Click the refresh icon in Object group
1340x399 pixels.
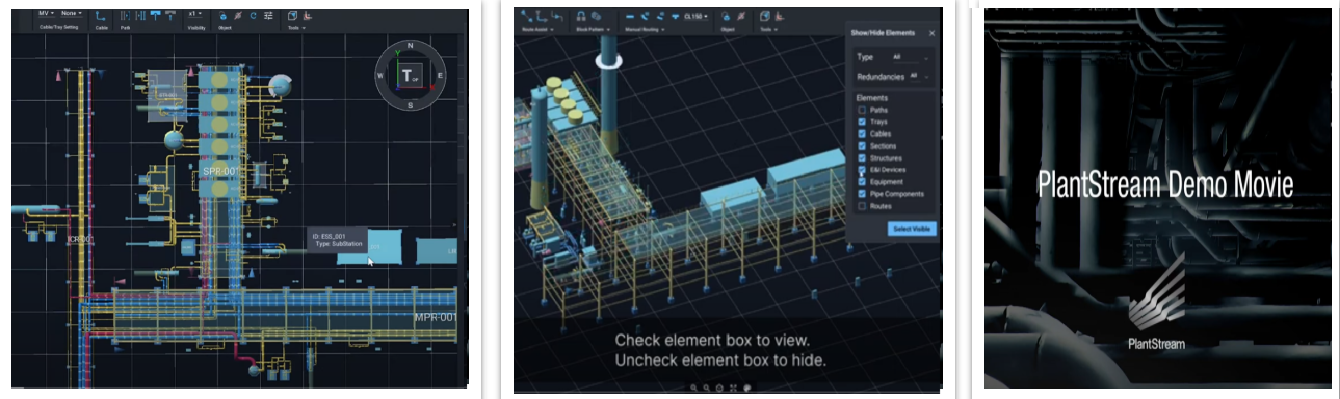[x=253, y=16]
